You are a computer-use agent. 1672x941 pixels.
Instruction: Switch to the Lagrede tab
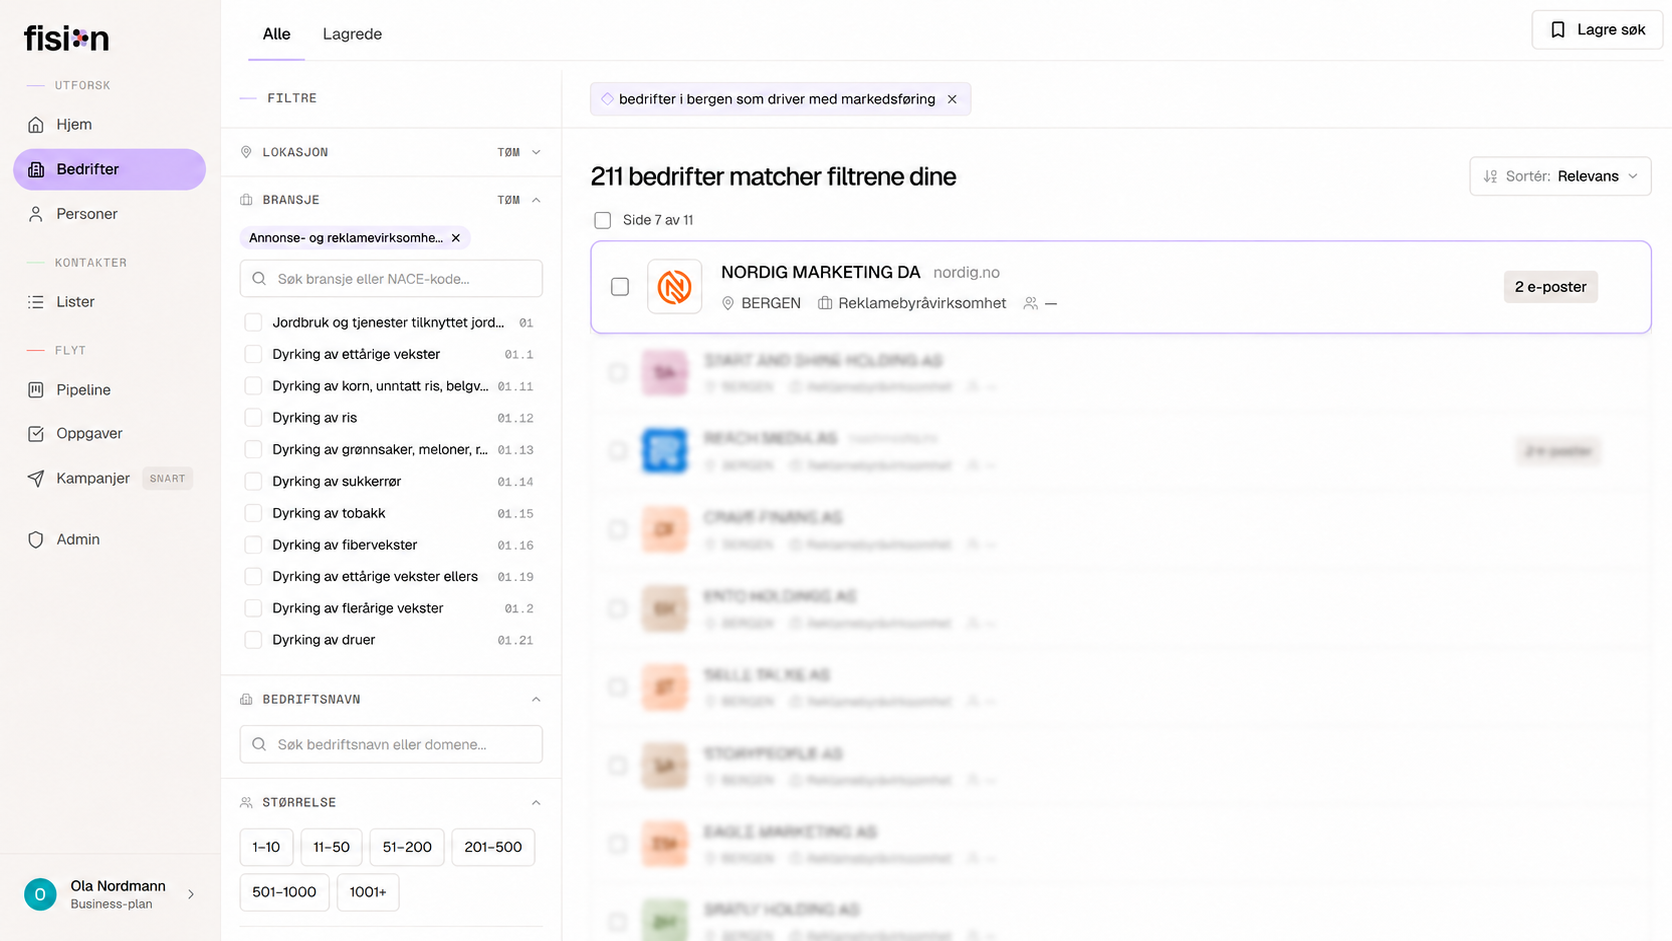coord(352,34)
